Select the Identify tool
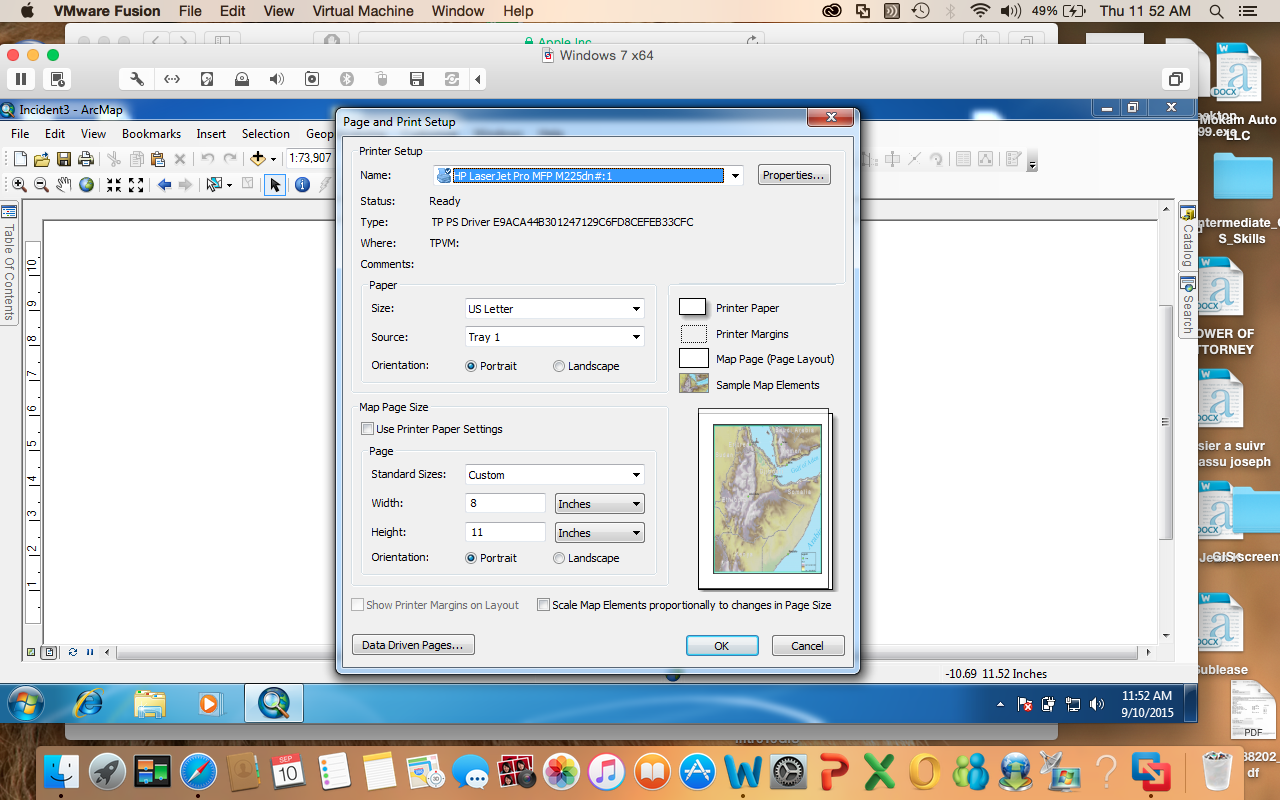The width and height of the screenshot is (1280, 800). click(x=301, y=184)
